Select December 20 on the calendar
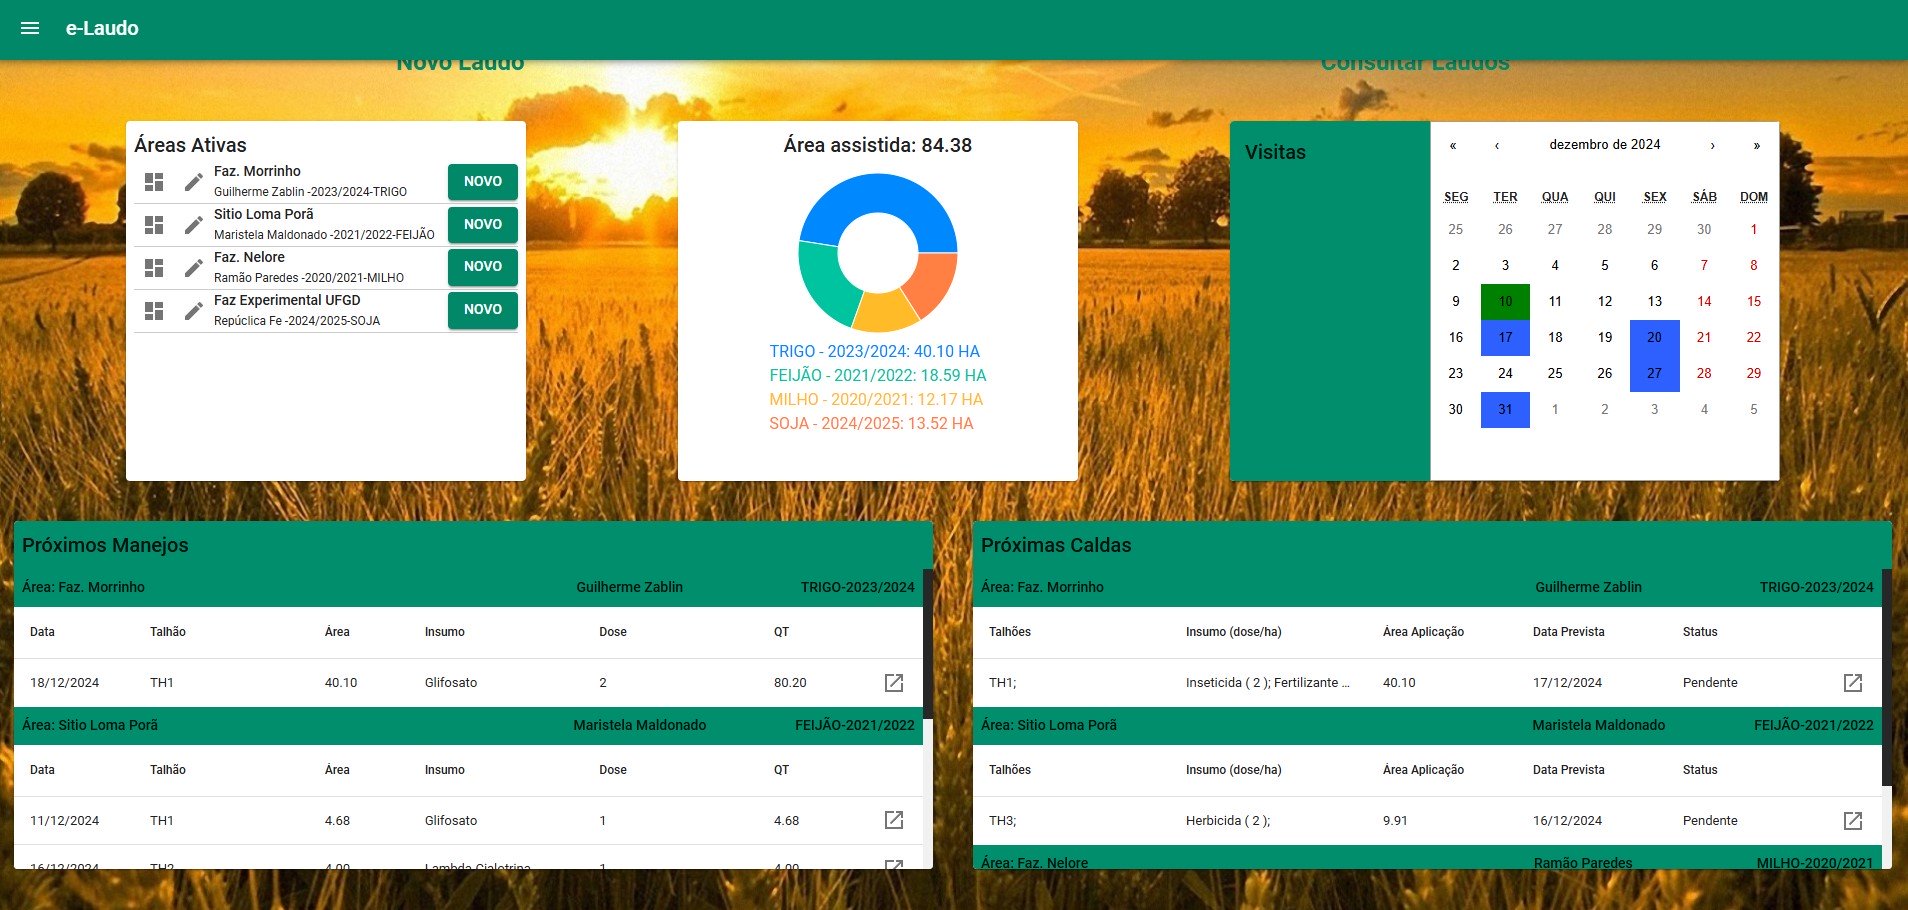This screenshot has height=910, width=1908. pyautogui.click(x=1654, y=338)
